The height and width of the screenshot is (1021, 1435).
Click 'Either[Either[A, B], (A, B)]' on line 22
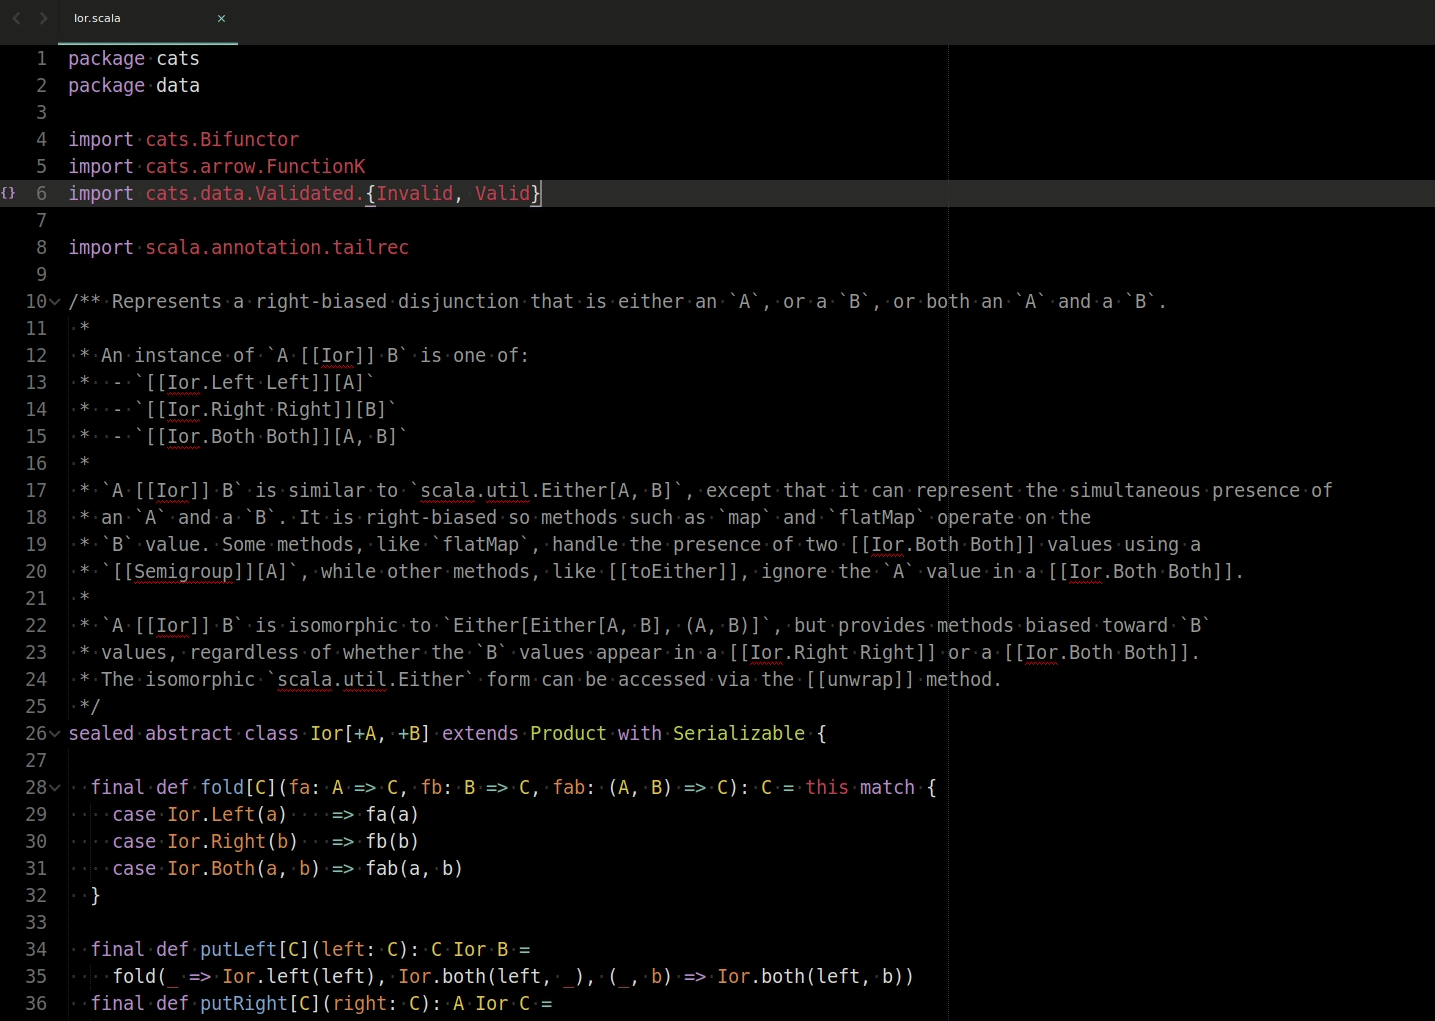pos(607,625)
